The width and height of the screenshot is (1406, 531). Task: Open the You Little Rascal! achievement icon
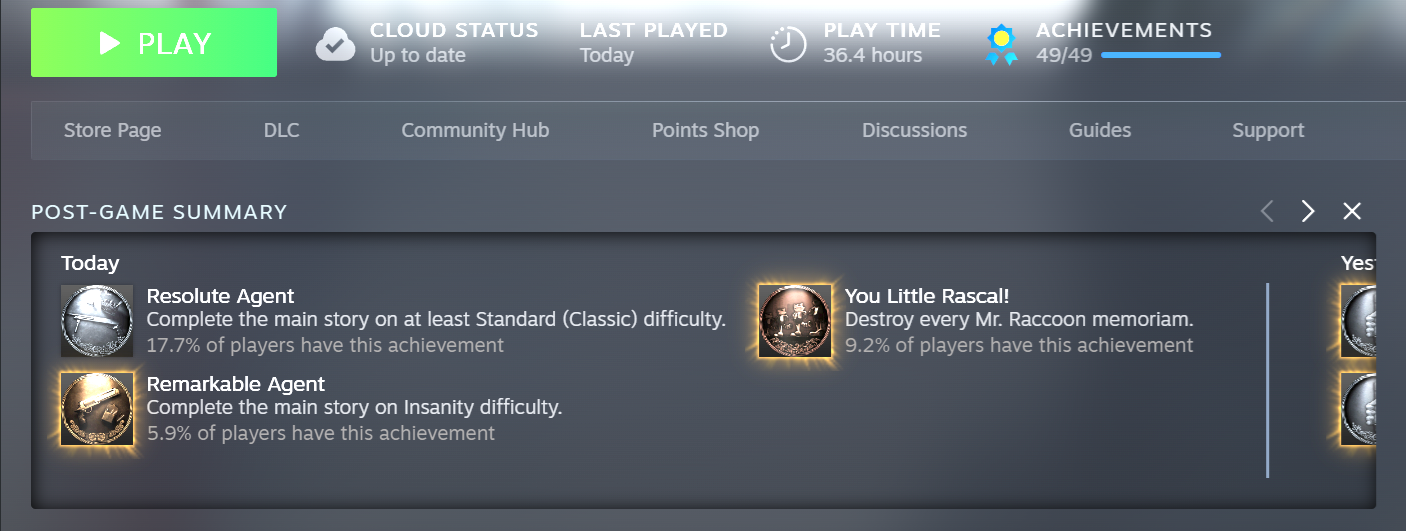point(795,321)
